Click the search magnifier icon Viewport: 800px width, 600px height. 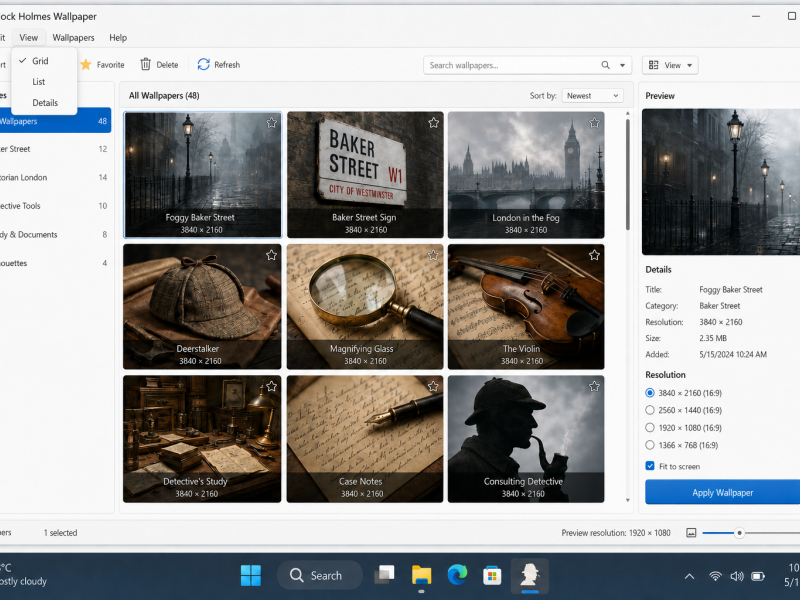pyautogui.click(x=605, y=65)
